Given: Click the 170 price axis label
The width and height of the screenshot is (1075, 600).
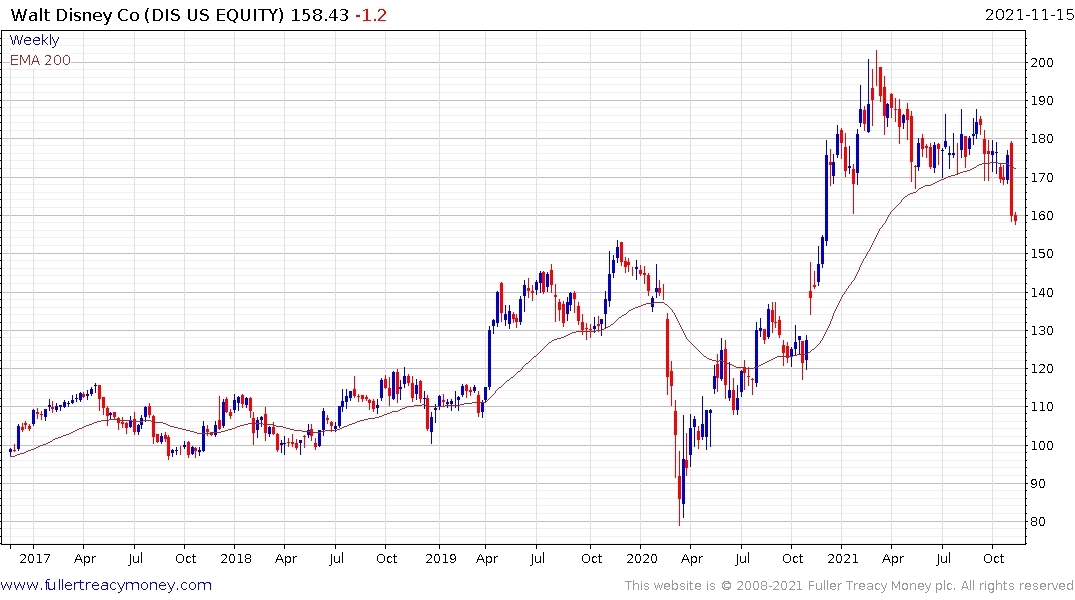Looking at the screenshot, I should tap(1042, 178).
